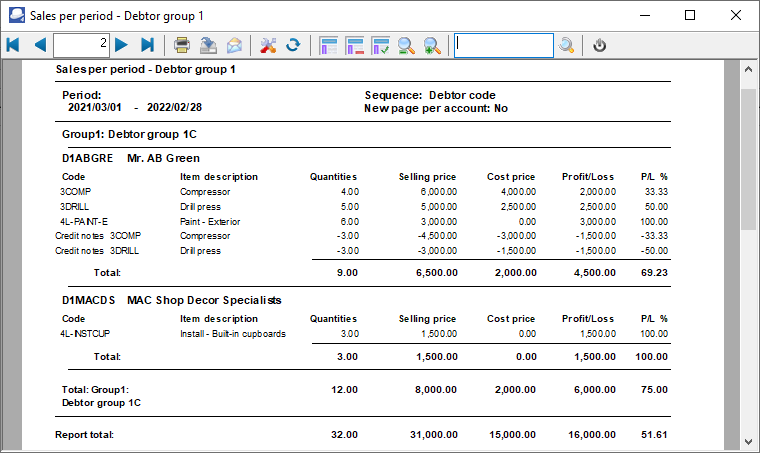Refresh the sales report
Image resolution: width=760 pixels, height=453 pixels.
293,45
